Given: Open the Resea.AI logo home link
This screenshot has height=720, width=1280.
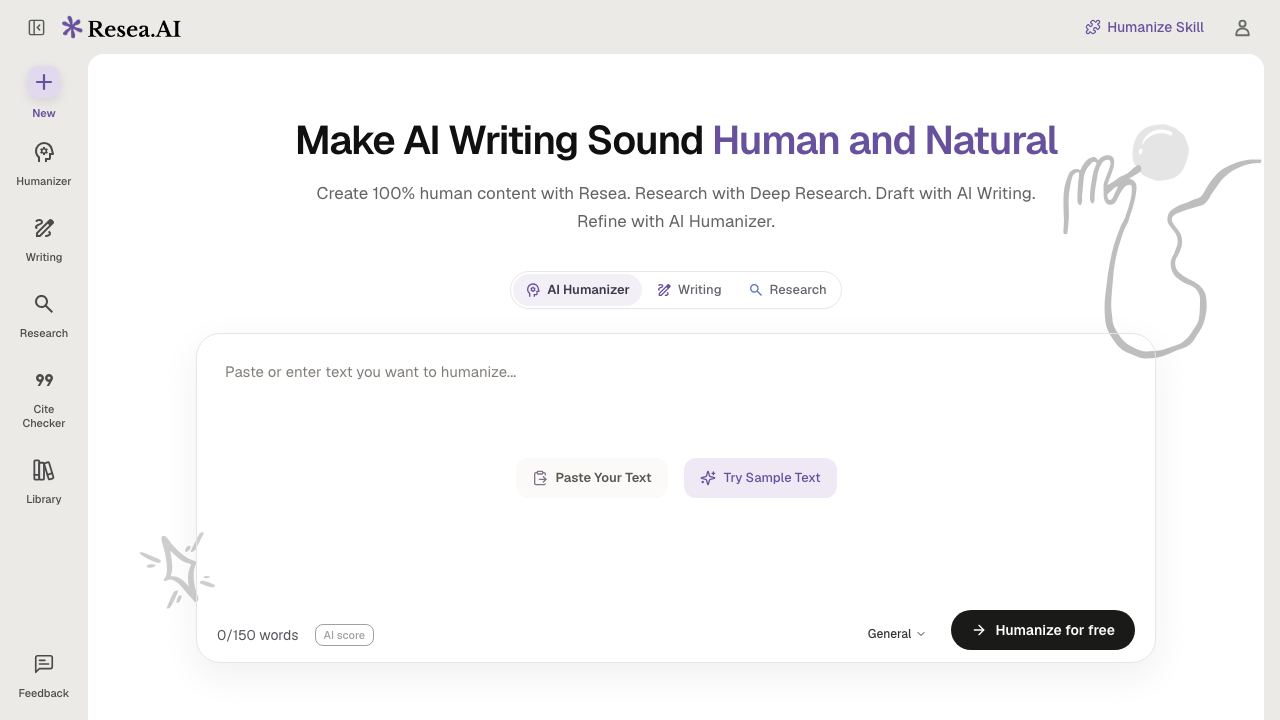Looking at the screenshot, I should 121,28.
